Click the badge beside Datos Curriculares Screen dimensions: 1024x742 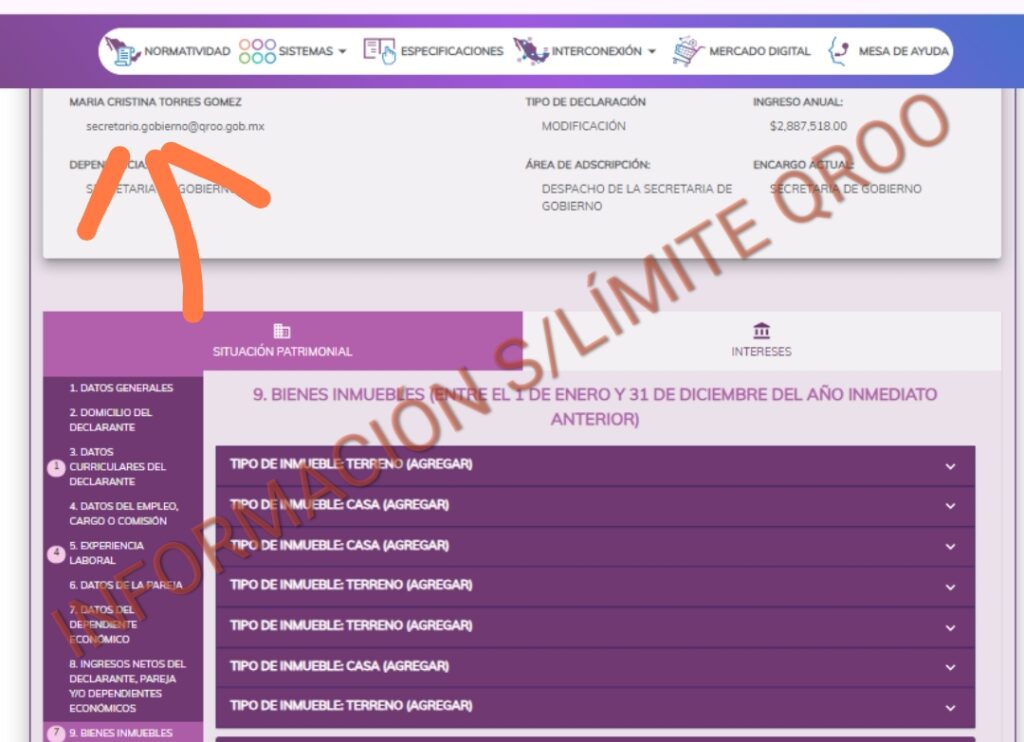pos(56,467)
